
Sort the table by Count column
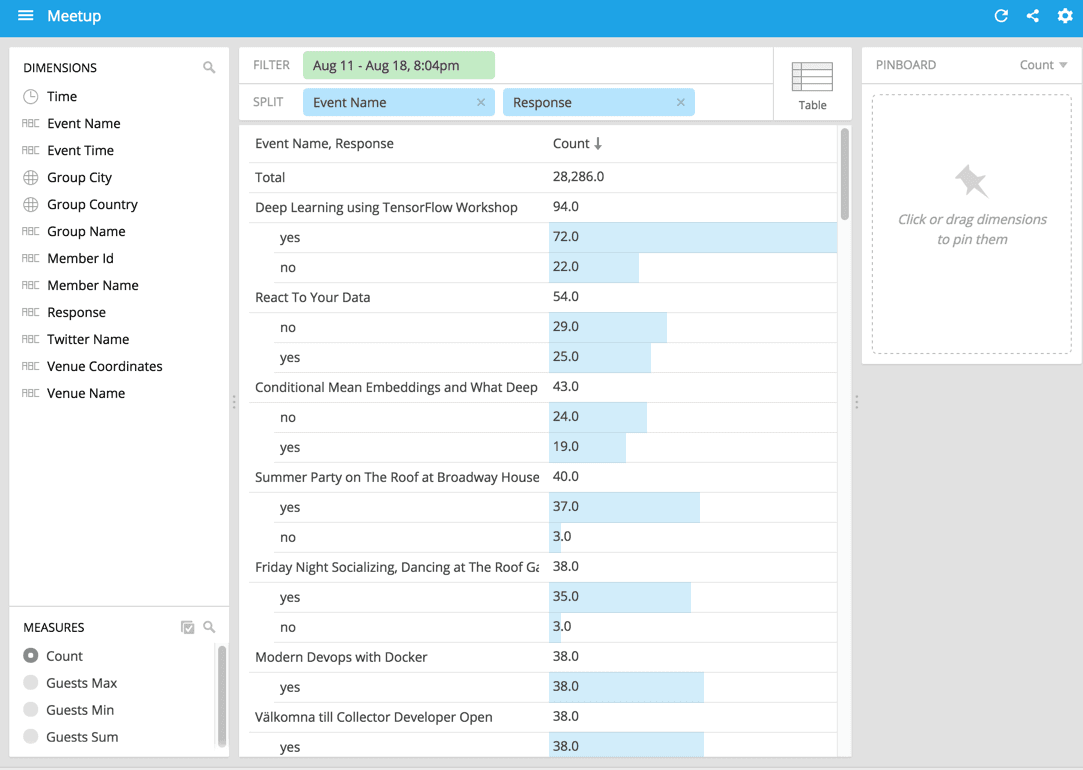tap(577, 144)
